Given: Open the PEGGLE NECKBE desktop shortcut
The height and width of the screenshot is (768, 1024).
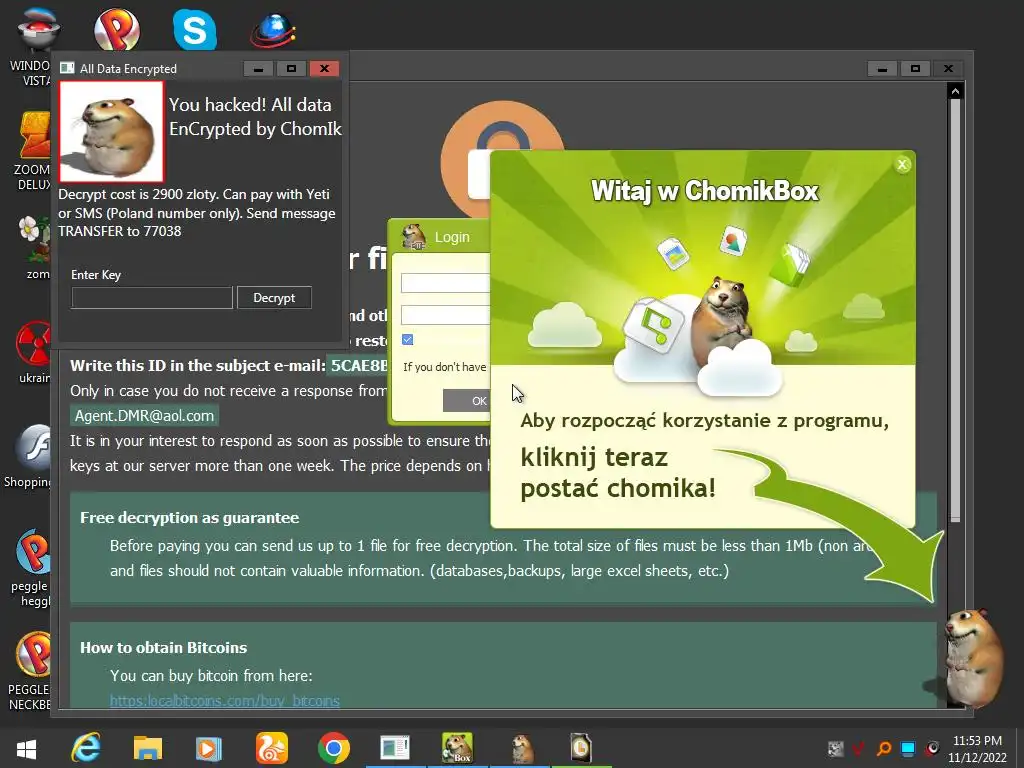Looking at the screenshot, I should (29, 671).
